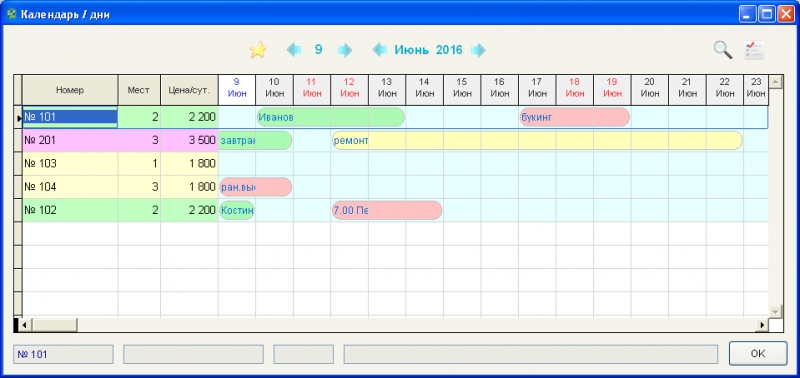Close the Календарь / дни window
Viewport: 800px width, 378px height.
(785, 14)
